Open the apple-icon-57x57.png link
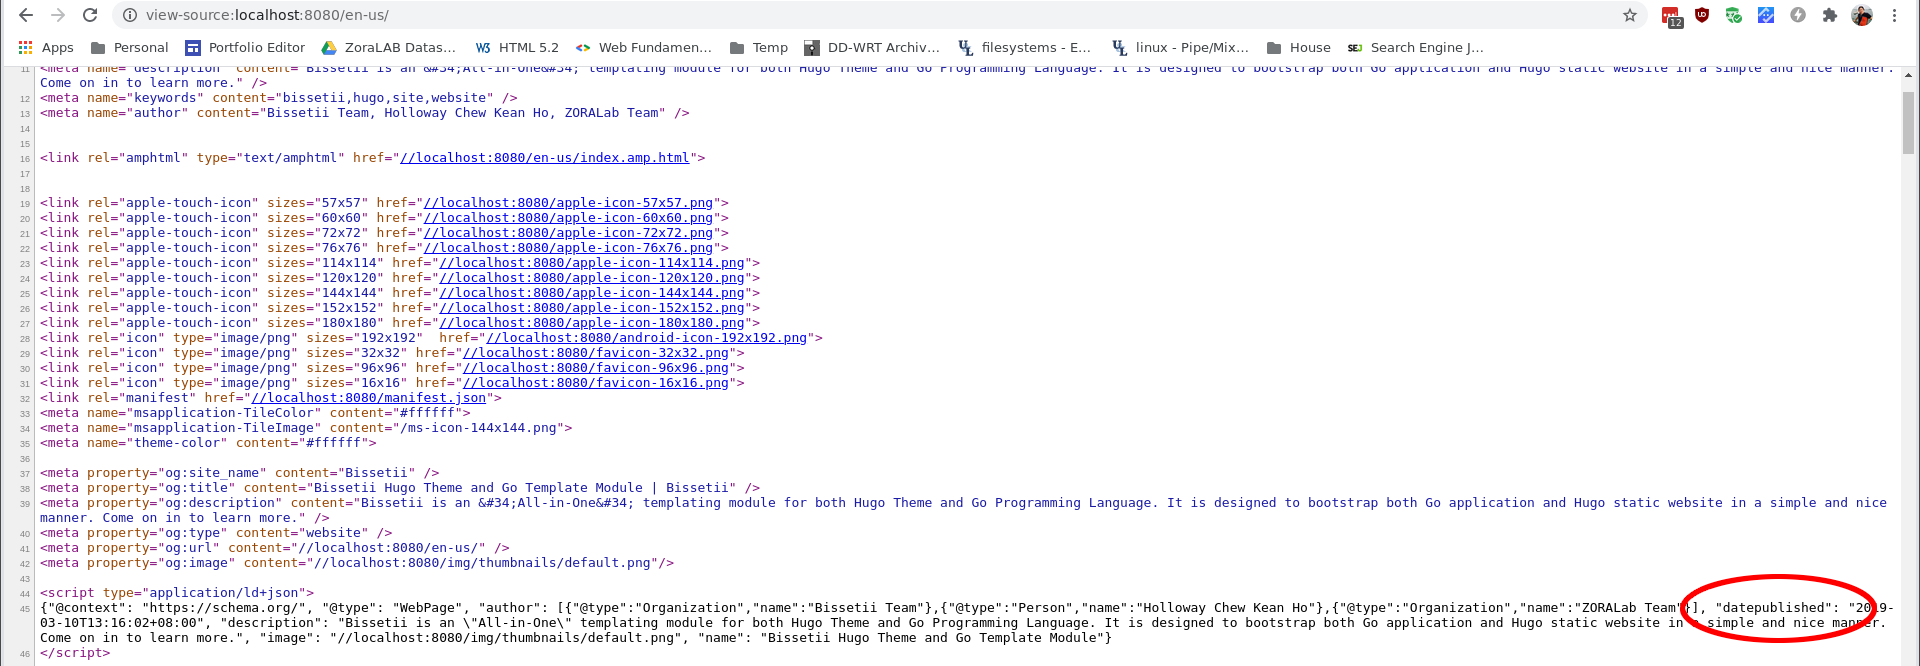The width and height of the screenshot is (1920, 666). coord(568,203)
